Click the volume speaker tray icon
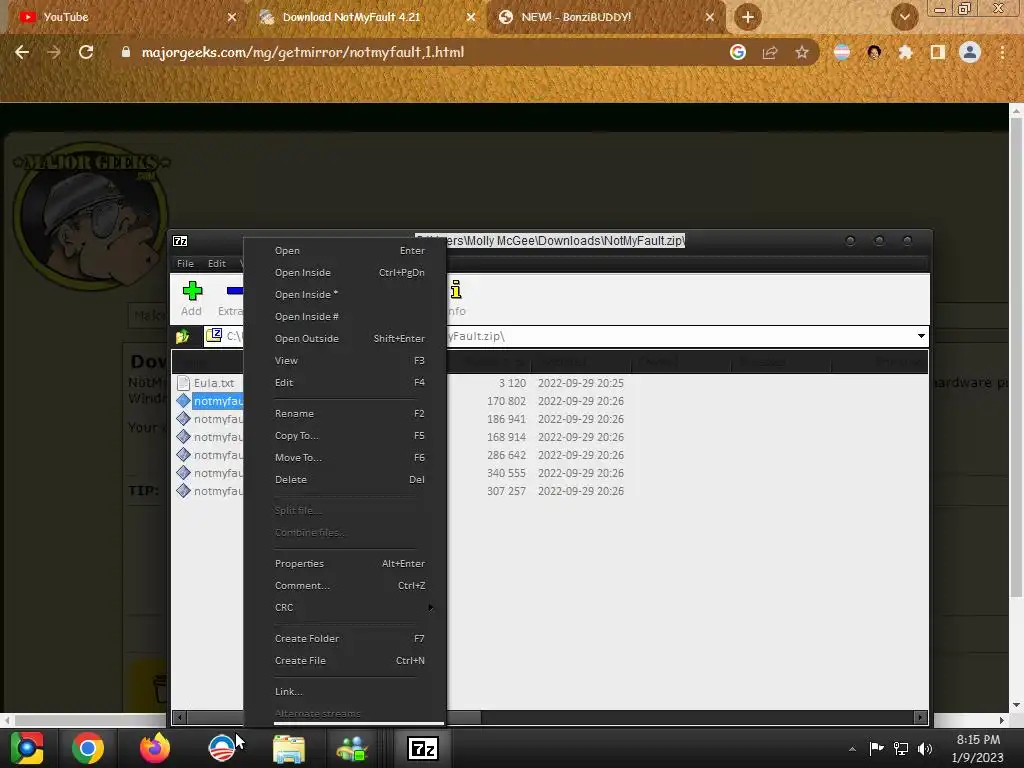The width and height of the screenshot is (1024, 768). tap(925, 749)
